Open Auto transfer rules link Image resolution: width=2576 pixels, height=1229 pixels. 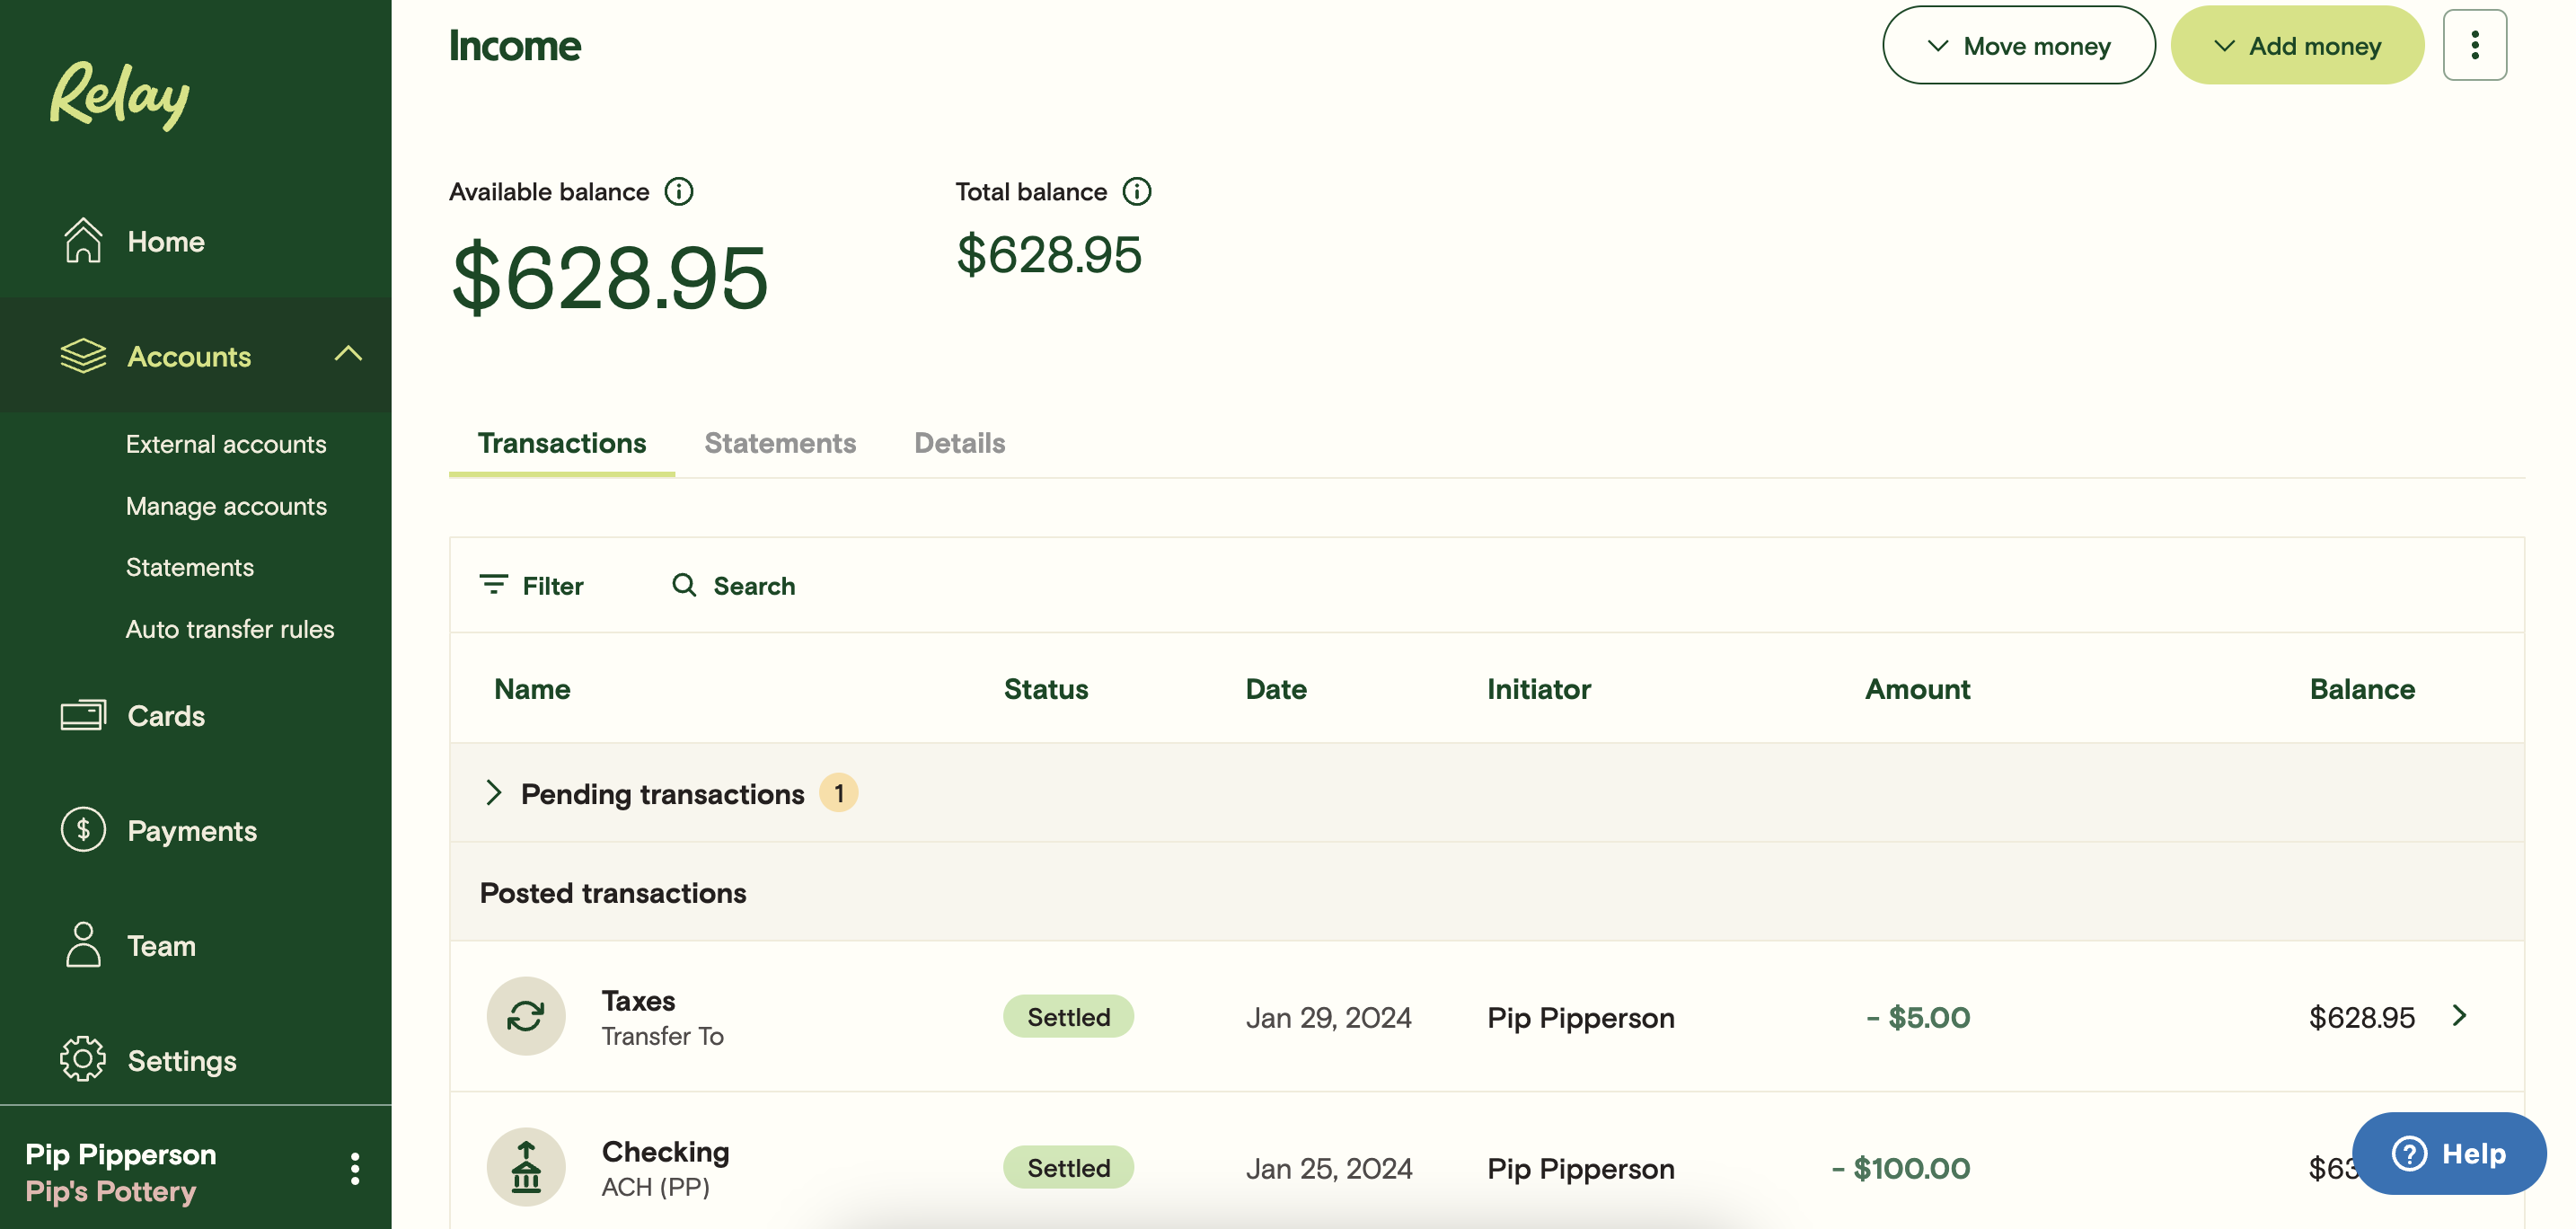(x=230, y=629)
